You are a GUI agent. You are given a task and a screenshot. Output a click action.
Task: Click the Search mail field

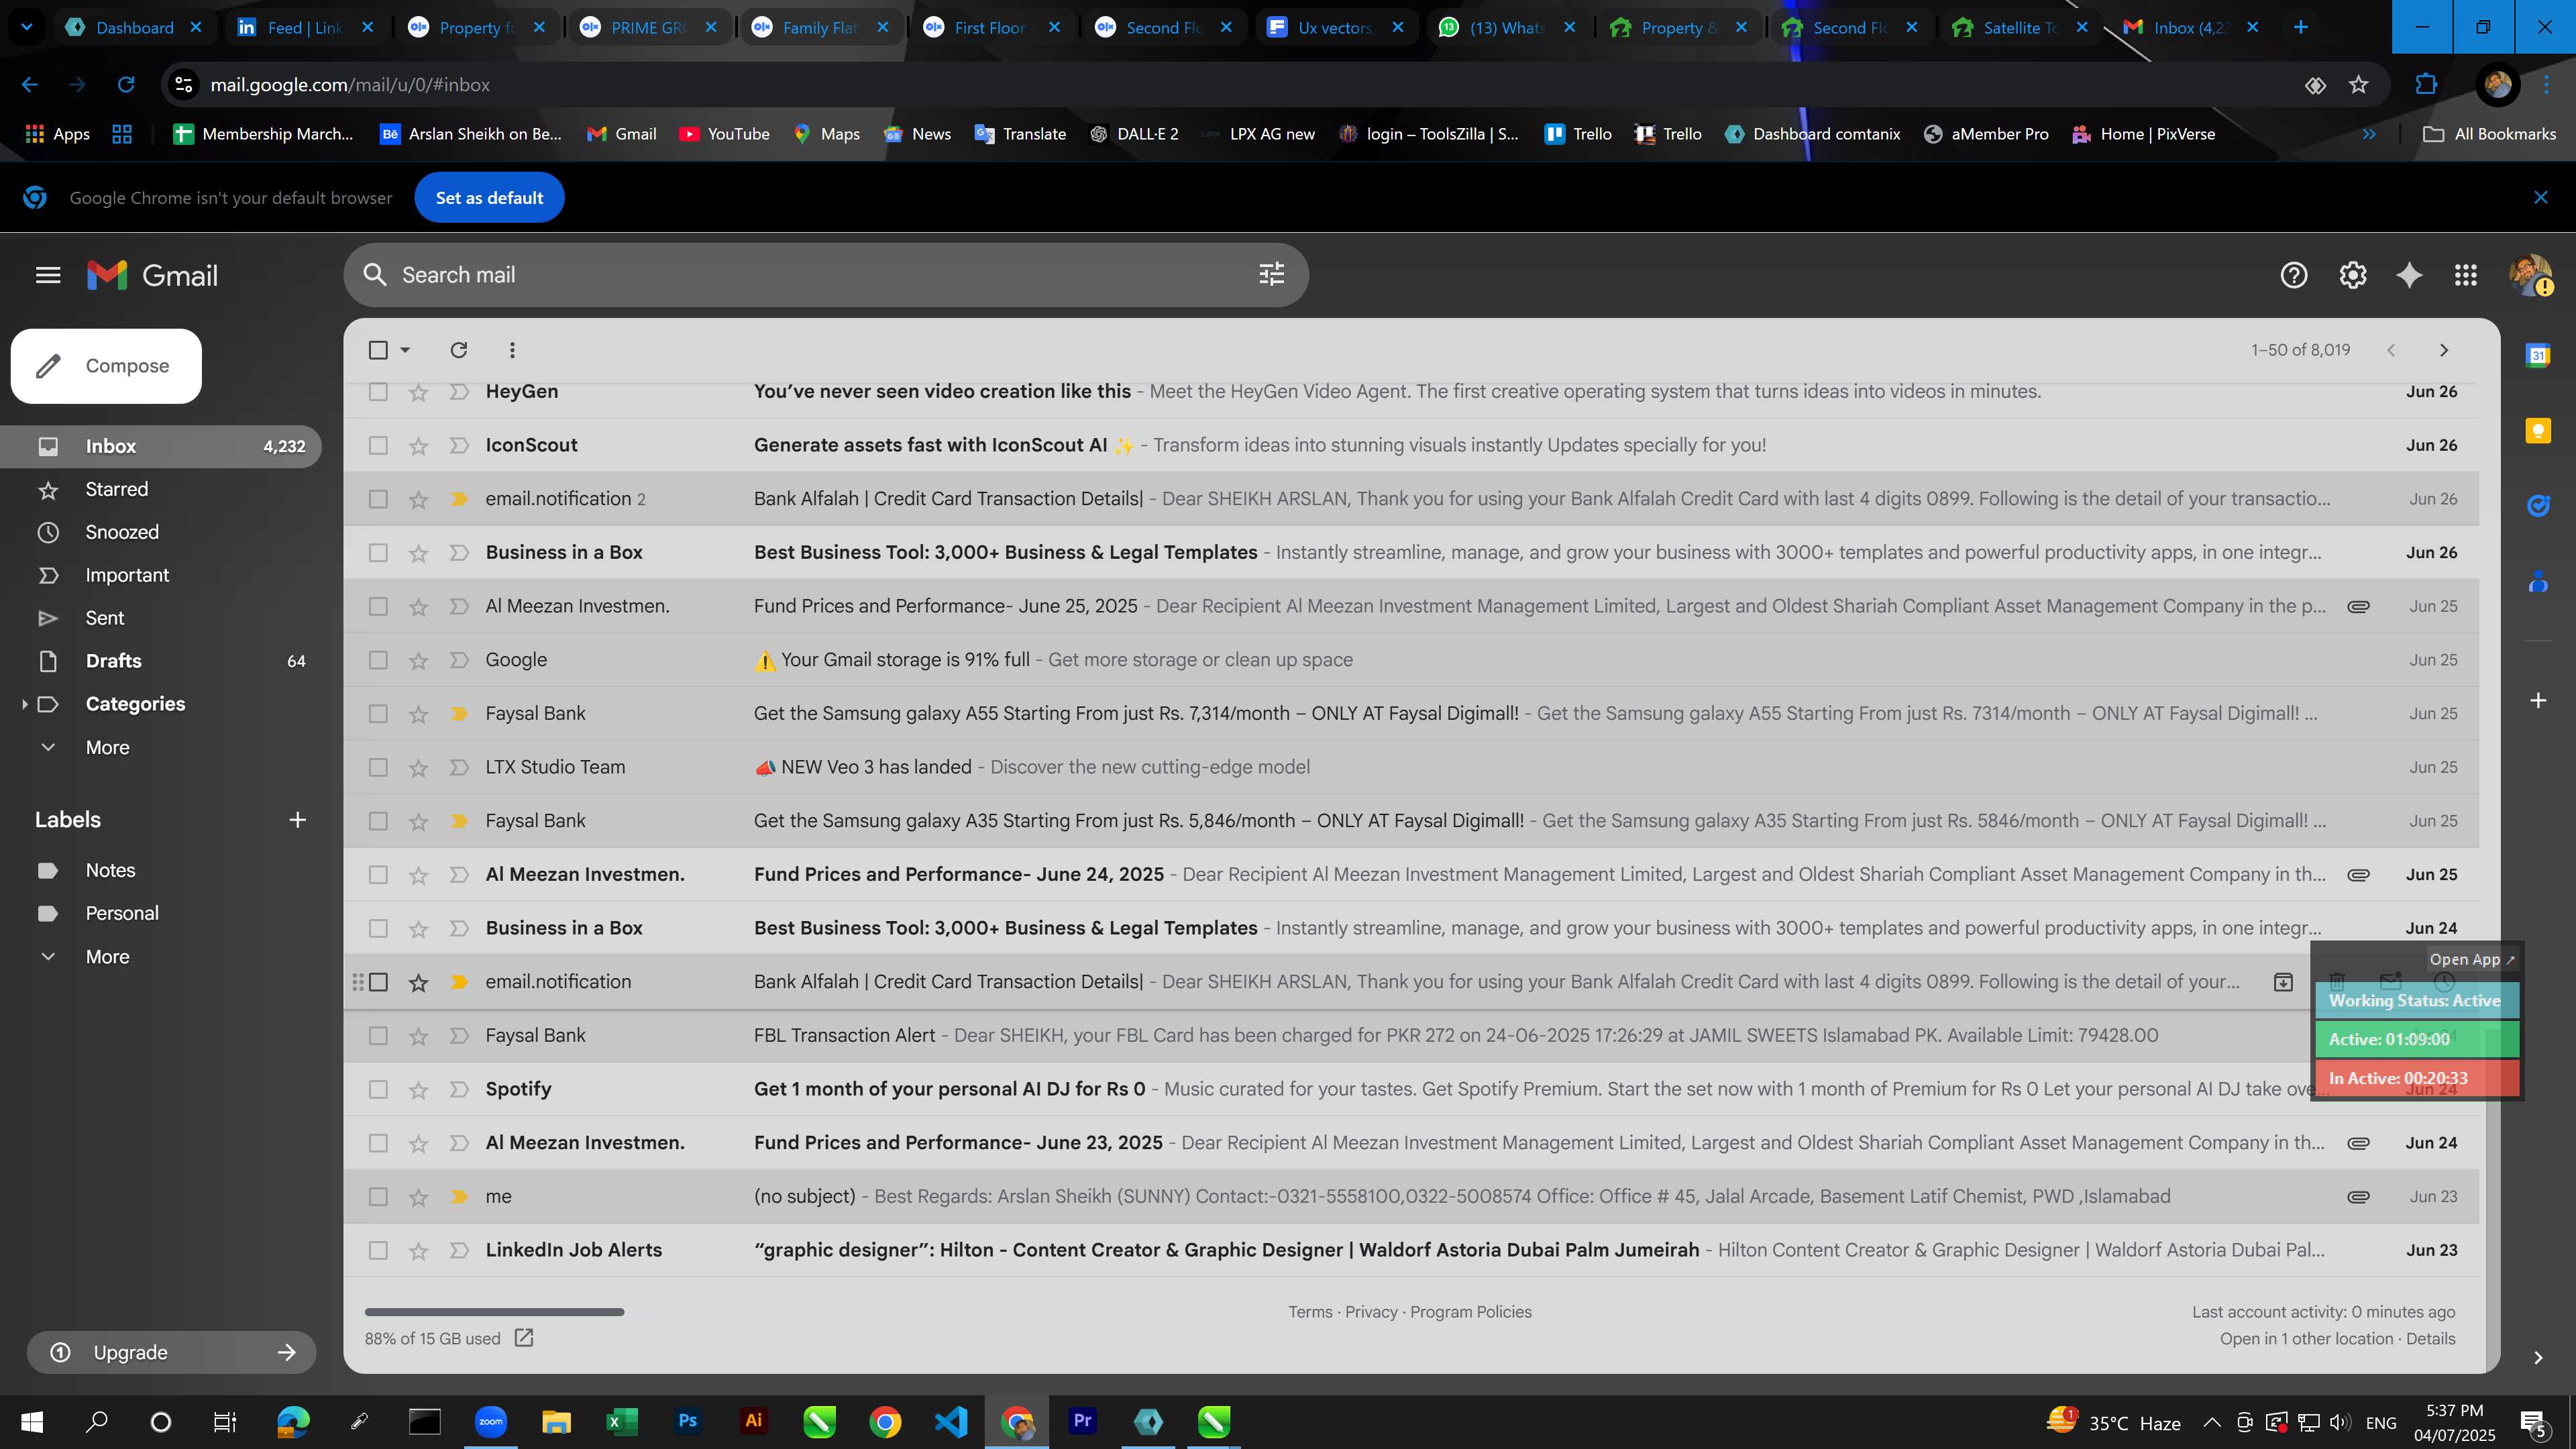coord(826,275)
